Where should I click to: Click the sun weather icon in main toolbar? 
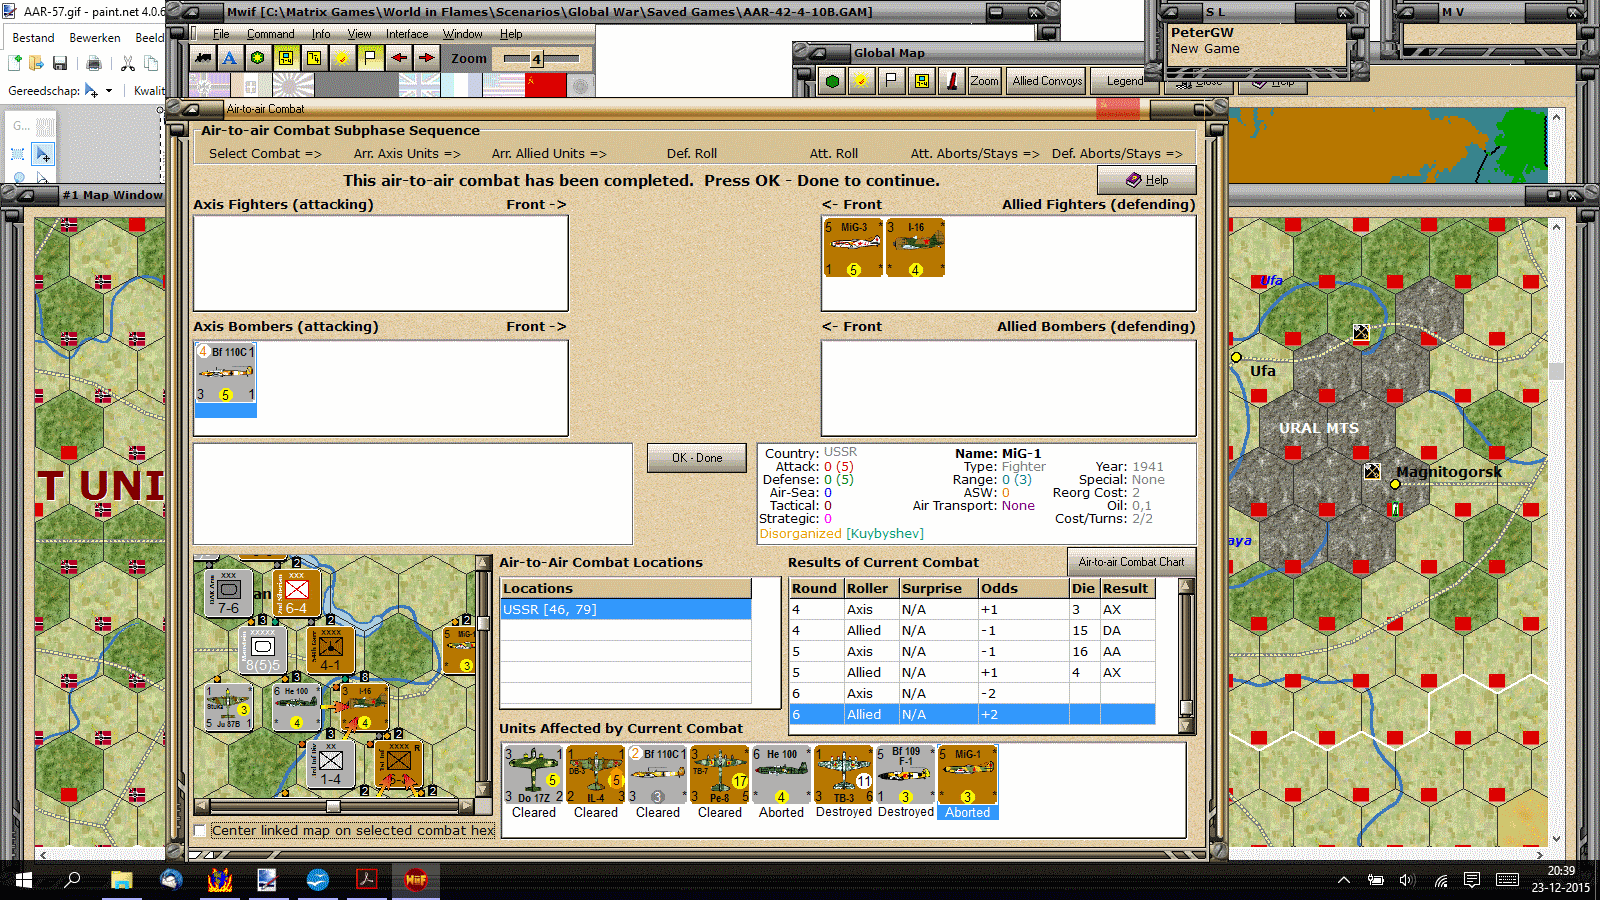[x=342, y=58]
